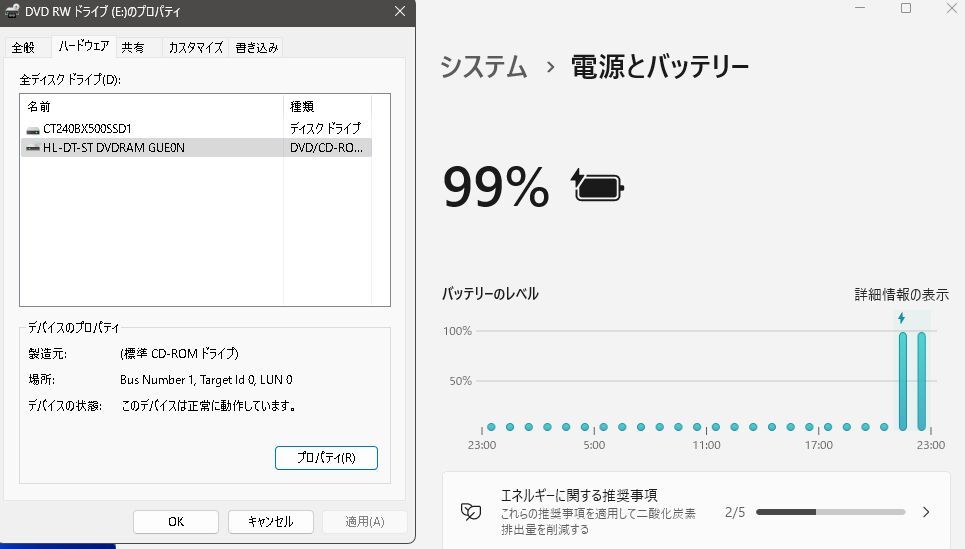The height and width of the screenshot is (549, 965).
Task: Expand the energy recommendations chevron arrow
Action: (x=926, y=512)
